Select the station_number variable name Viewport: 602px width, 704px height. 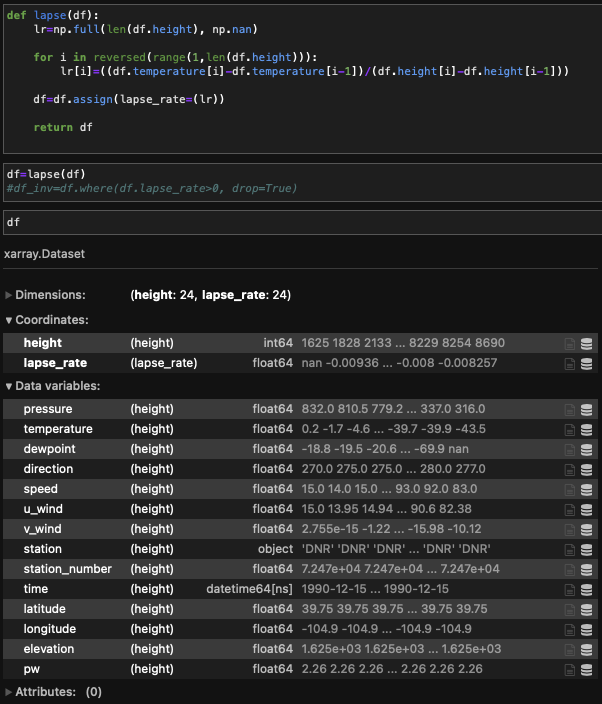(x=68, y=569)
